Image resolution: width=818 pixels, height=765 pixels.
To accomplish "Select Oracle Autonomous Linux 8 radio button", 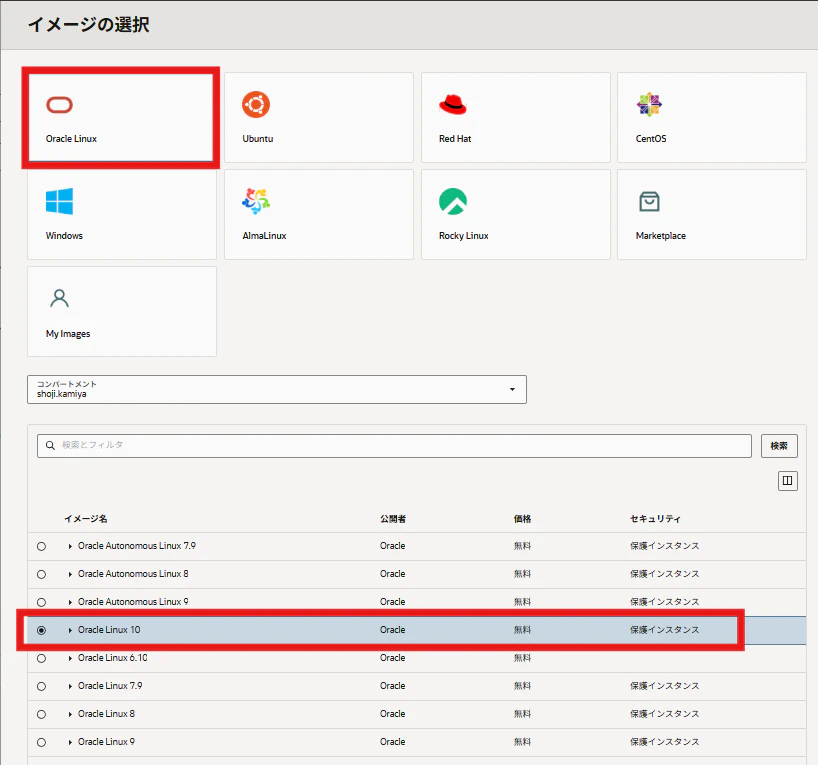I will click(42, 575).
